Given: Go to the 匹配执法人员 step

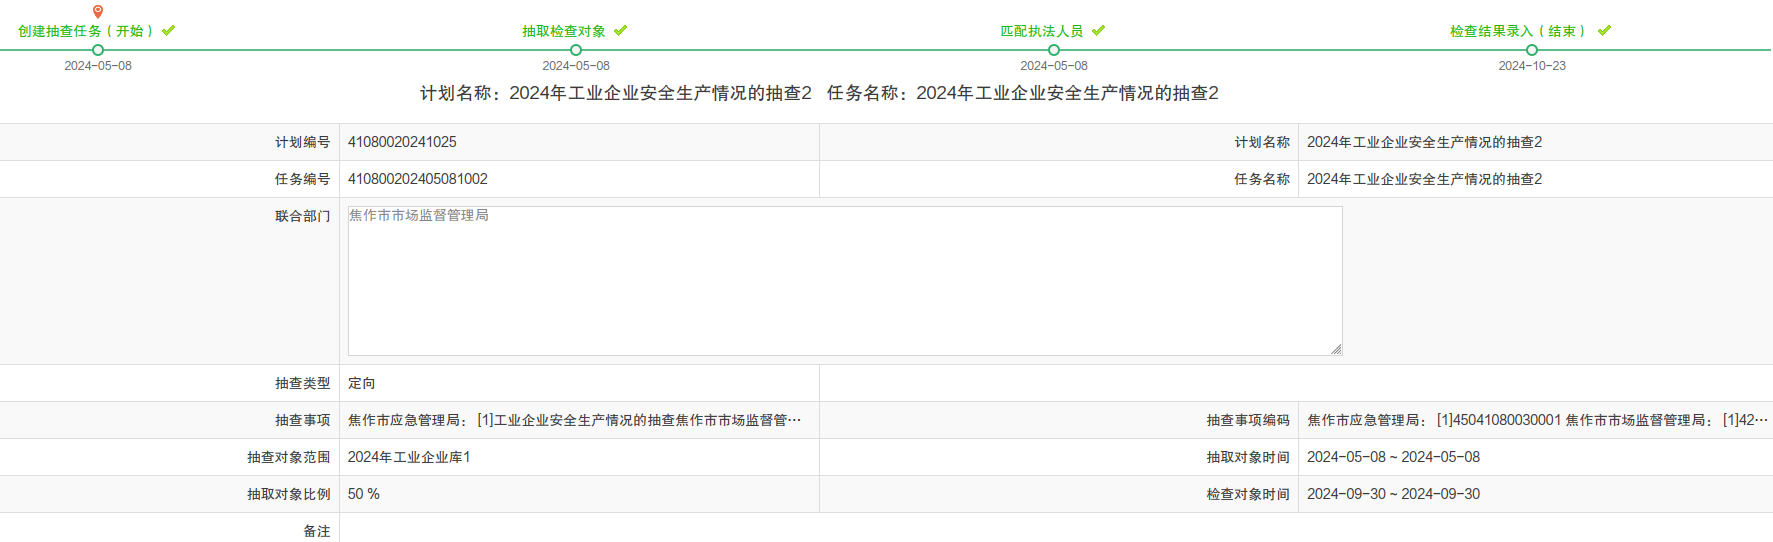Looking at the screenshot, I should (1042, 31).
